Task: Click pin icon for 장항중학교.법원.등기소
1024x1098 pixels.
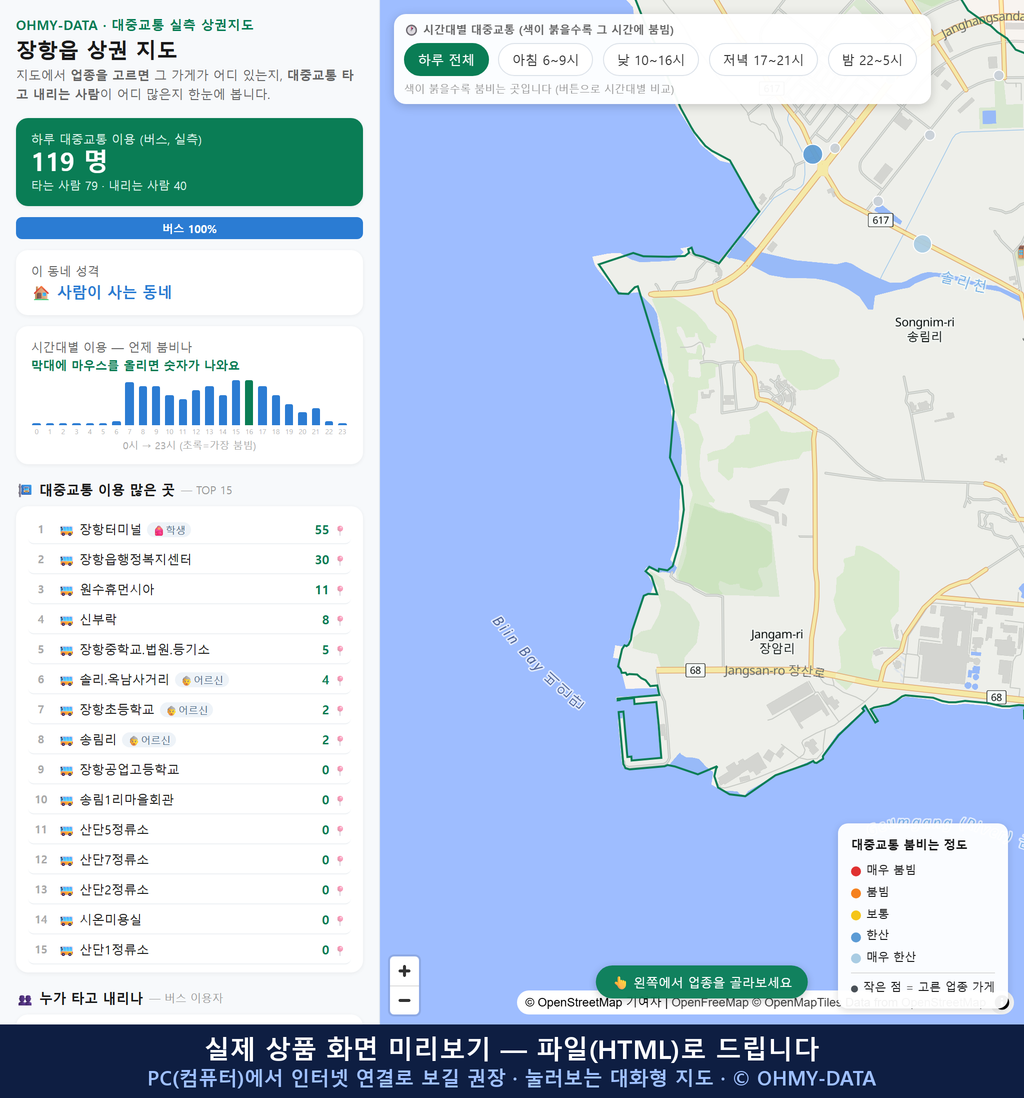Action: click(340, 650)
